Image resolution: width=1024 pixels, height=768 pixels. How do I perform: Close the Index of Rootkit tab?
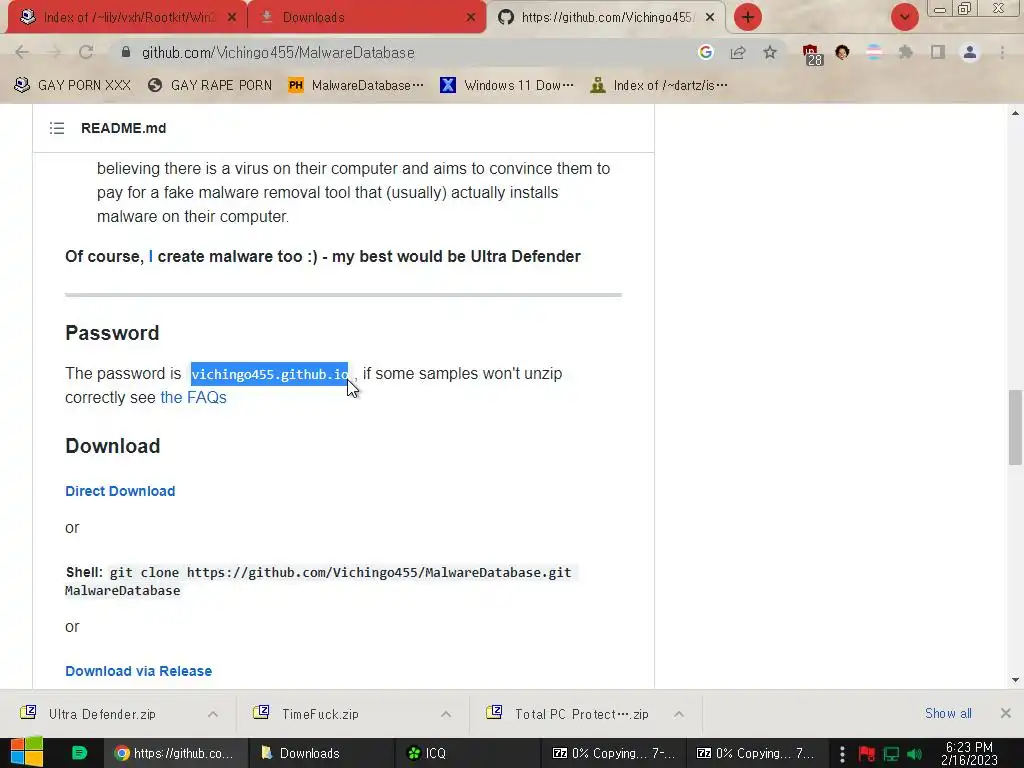click(x=232, y=17)
